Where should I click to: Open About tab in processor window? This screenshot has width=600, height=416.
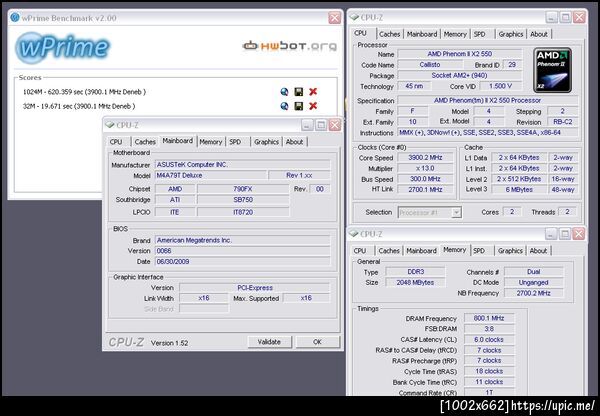(x=539, y=34)
